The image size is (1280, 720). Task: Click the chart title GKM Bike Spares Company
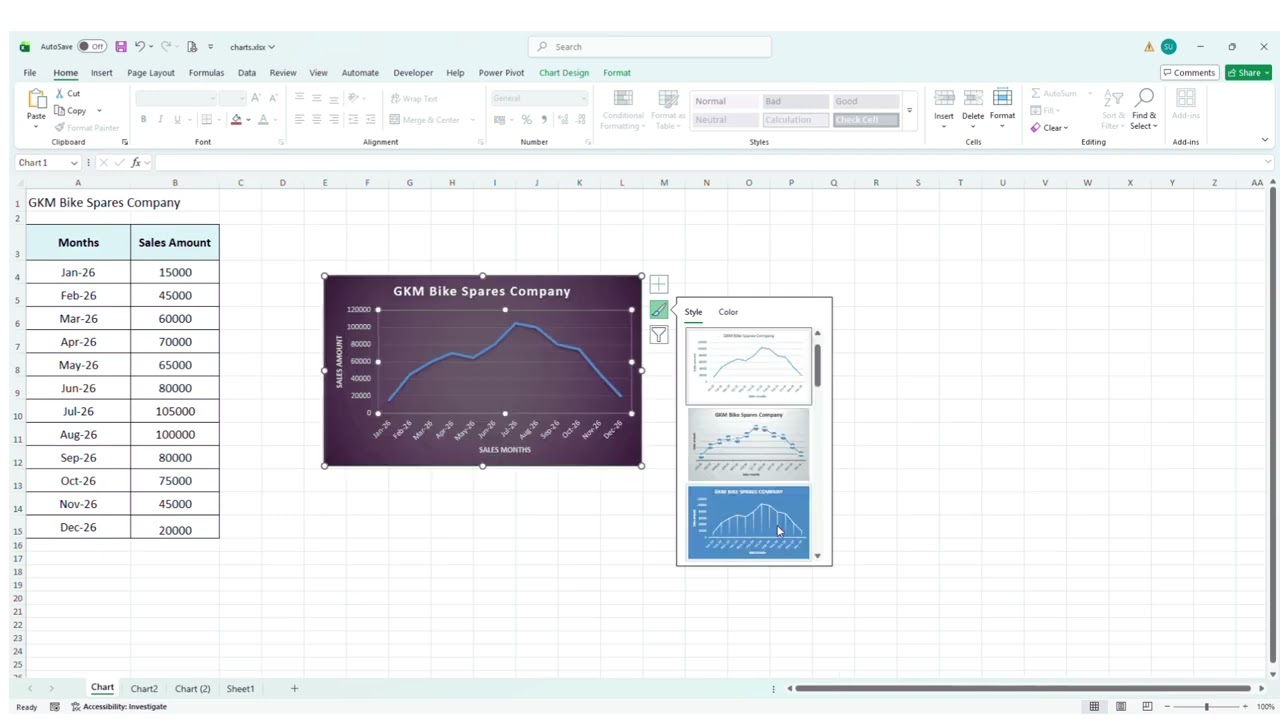(482, 291)
